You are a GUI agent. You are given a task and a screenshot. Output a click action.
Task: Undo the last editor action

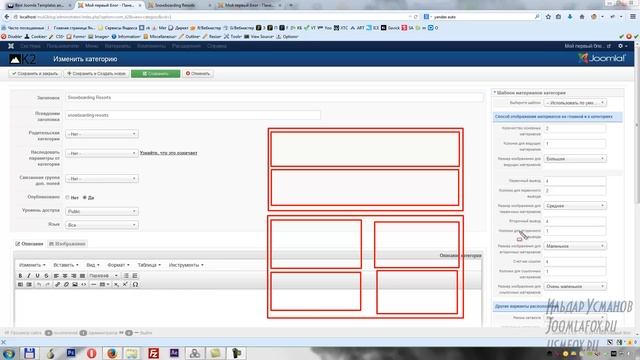[39, 284]
